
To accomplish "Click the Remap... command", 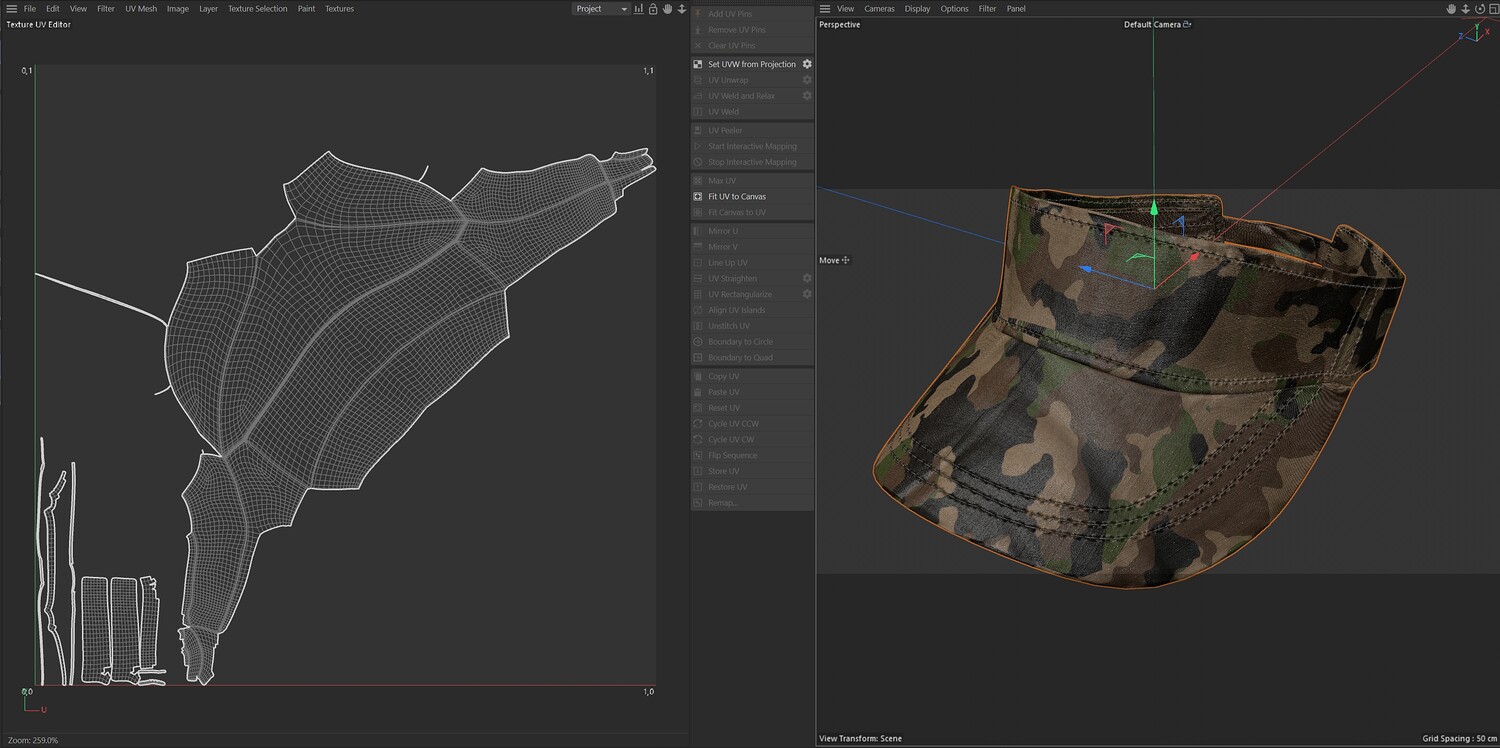I will (x=752, y=503).
